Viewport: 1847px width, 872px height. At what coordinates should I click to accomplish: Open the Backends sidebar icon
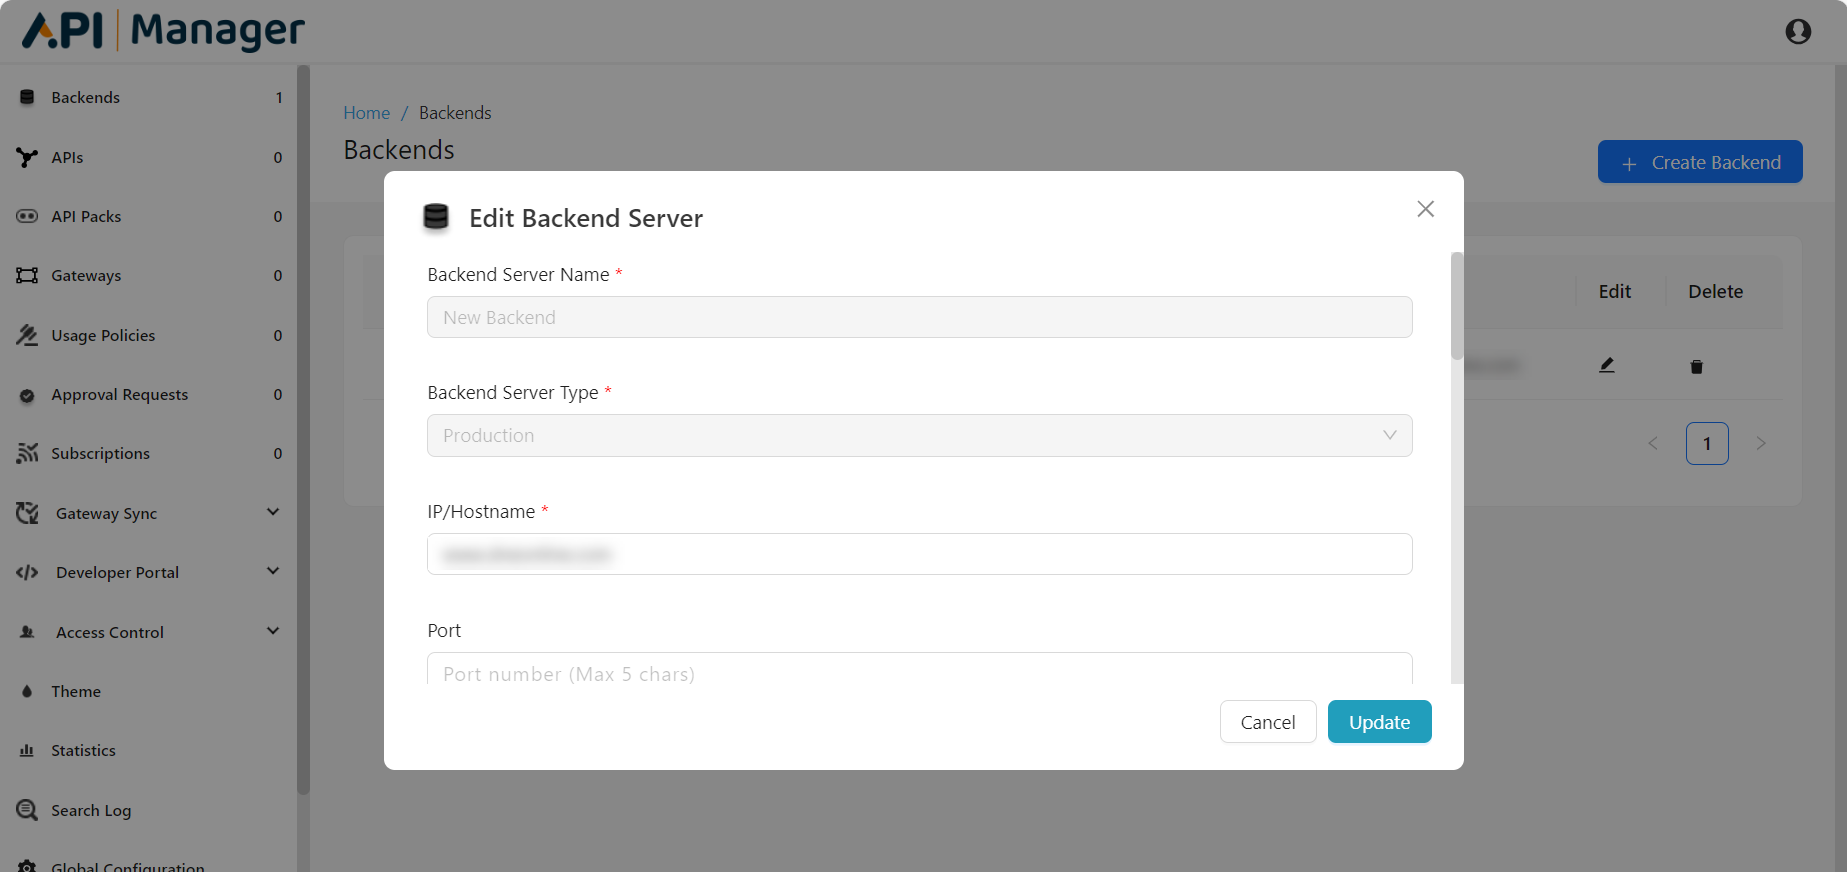[x=27, y=98]
